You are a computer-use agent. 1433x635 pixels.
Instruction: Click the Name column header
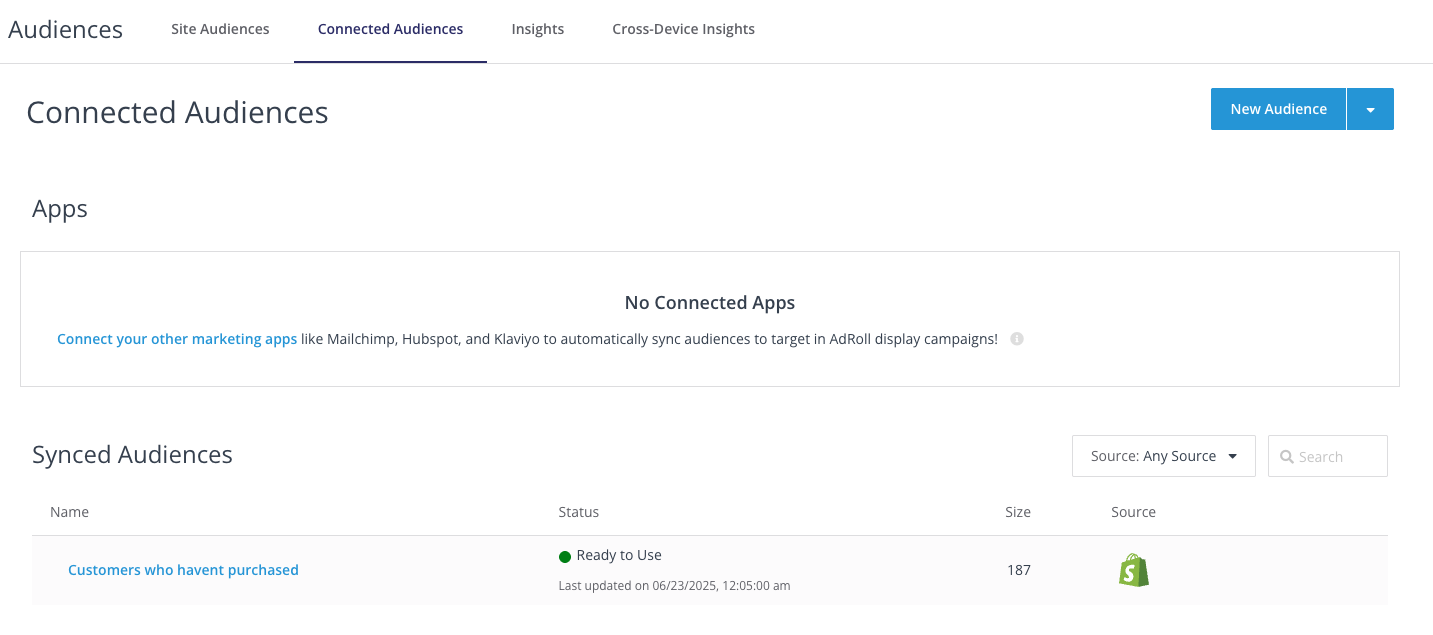pos(69,512)
